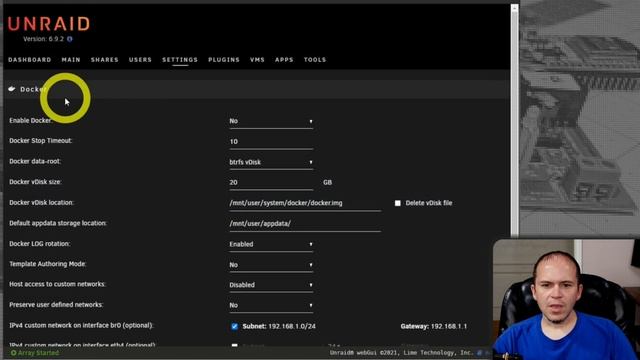Open the Dashboard tab
Viewport: 640px width, 360px height.
[30, 60]
